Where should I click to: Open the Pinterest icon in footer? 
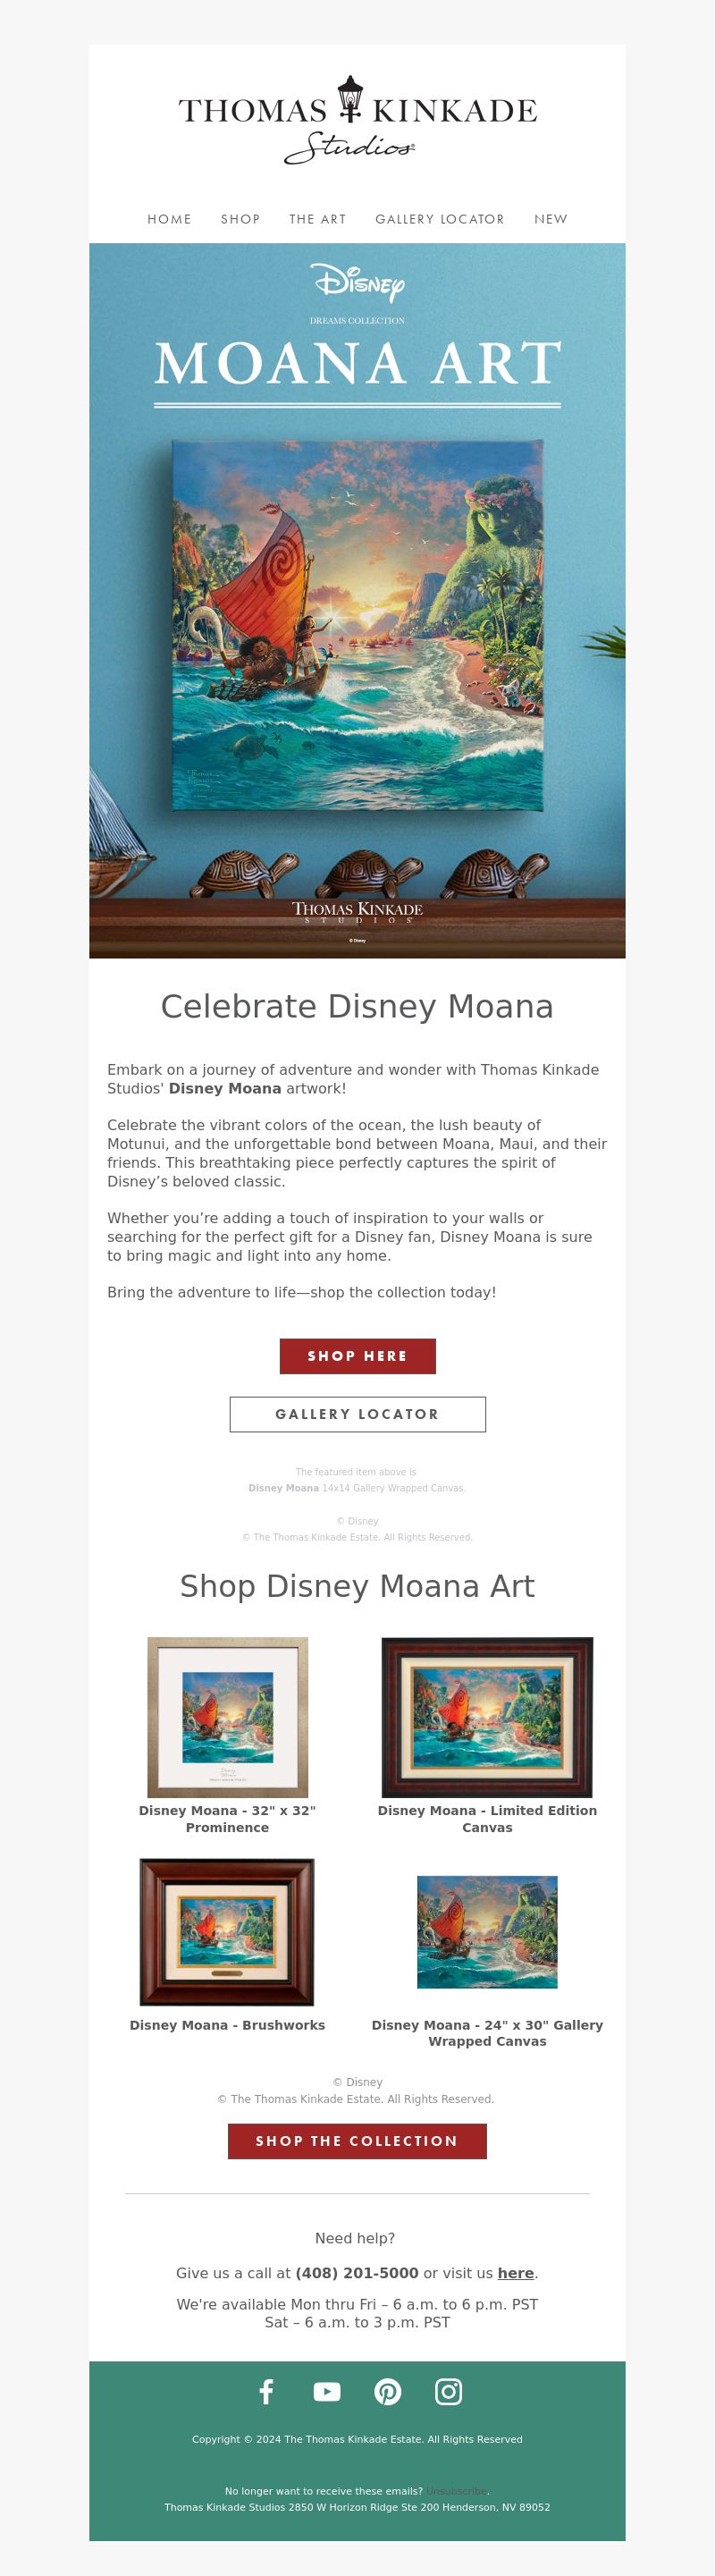[x=388, y=2392]
